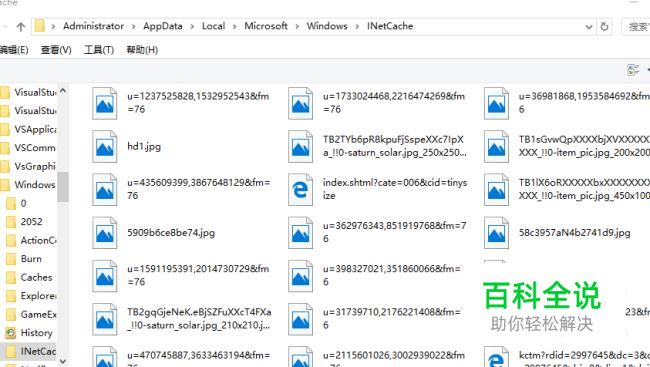
Task: Open the address bar history dropdown
Action: [589, 27]
